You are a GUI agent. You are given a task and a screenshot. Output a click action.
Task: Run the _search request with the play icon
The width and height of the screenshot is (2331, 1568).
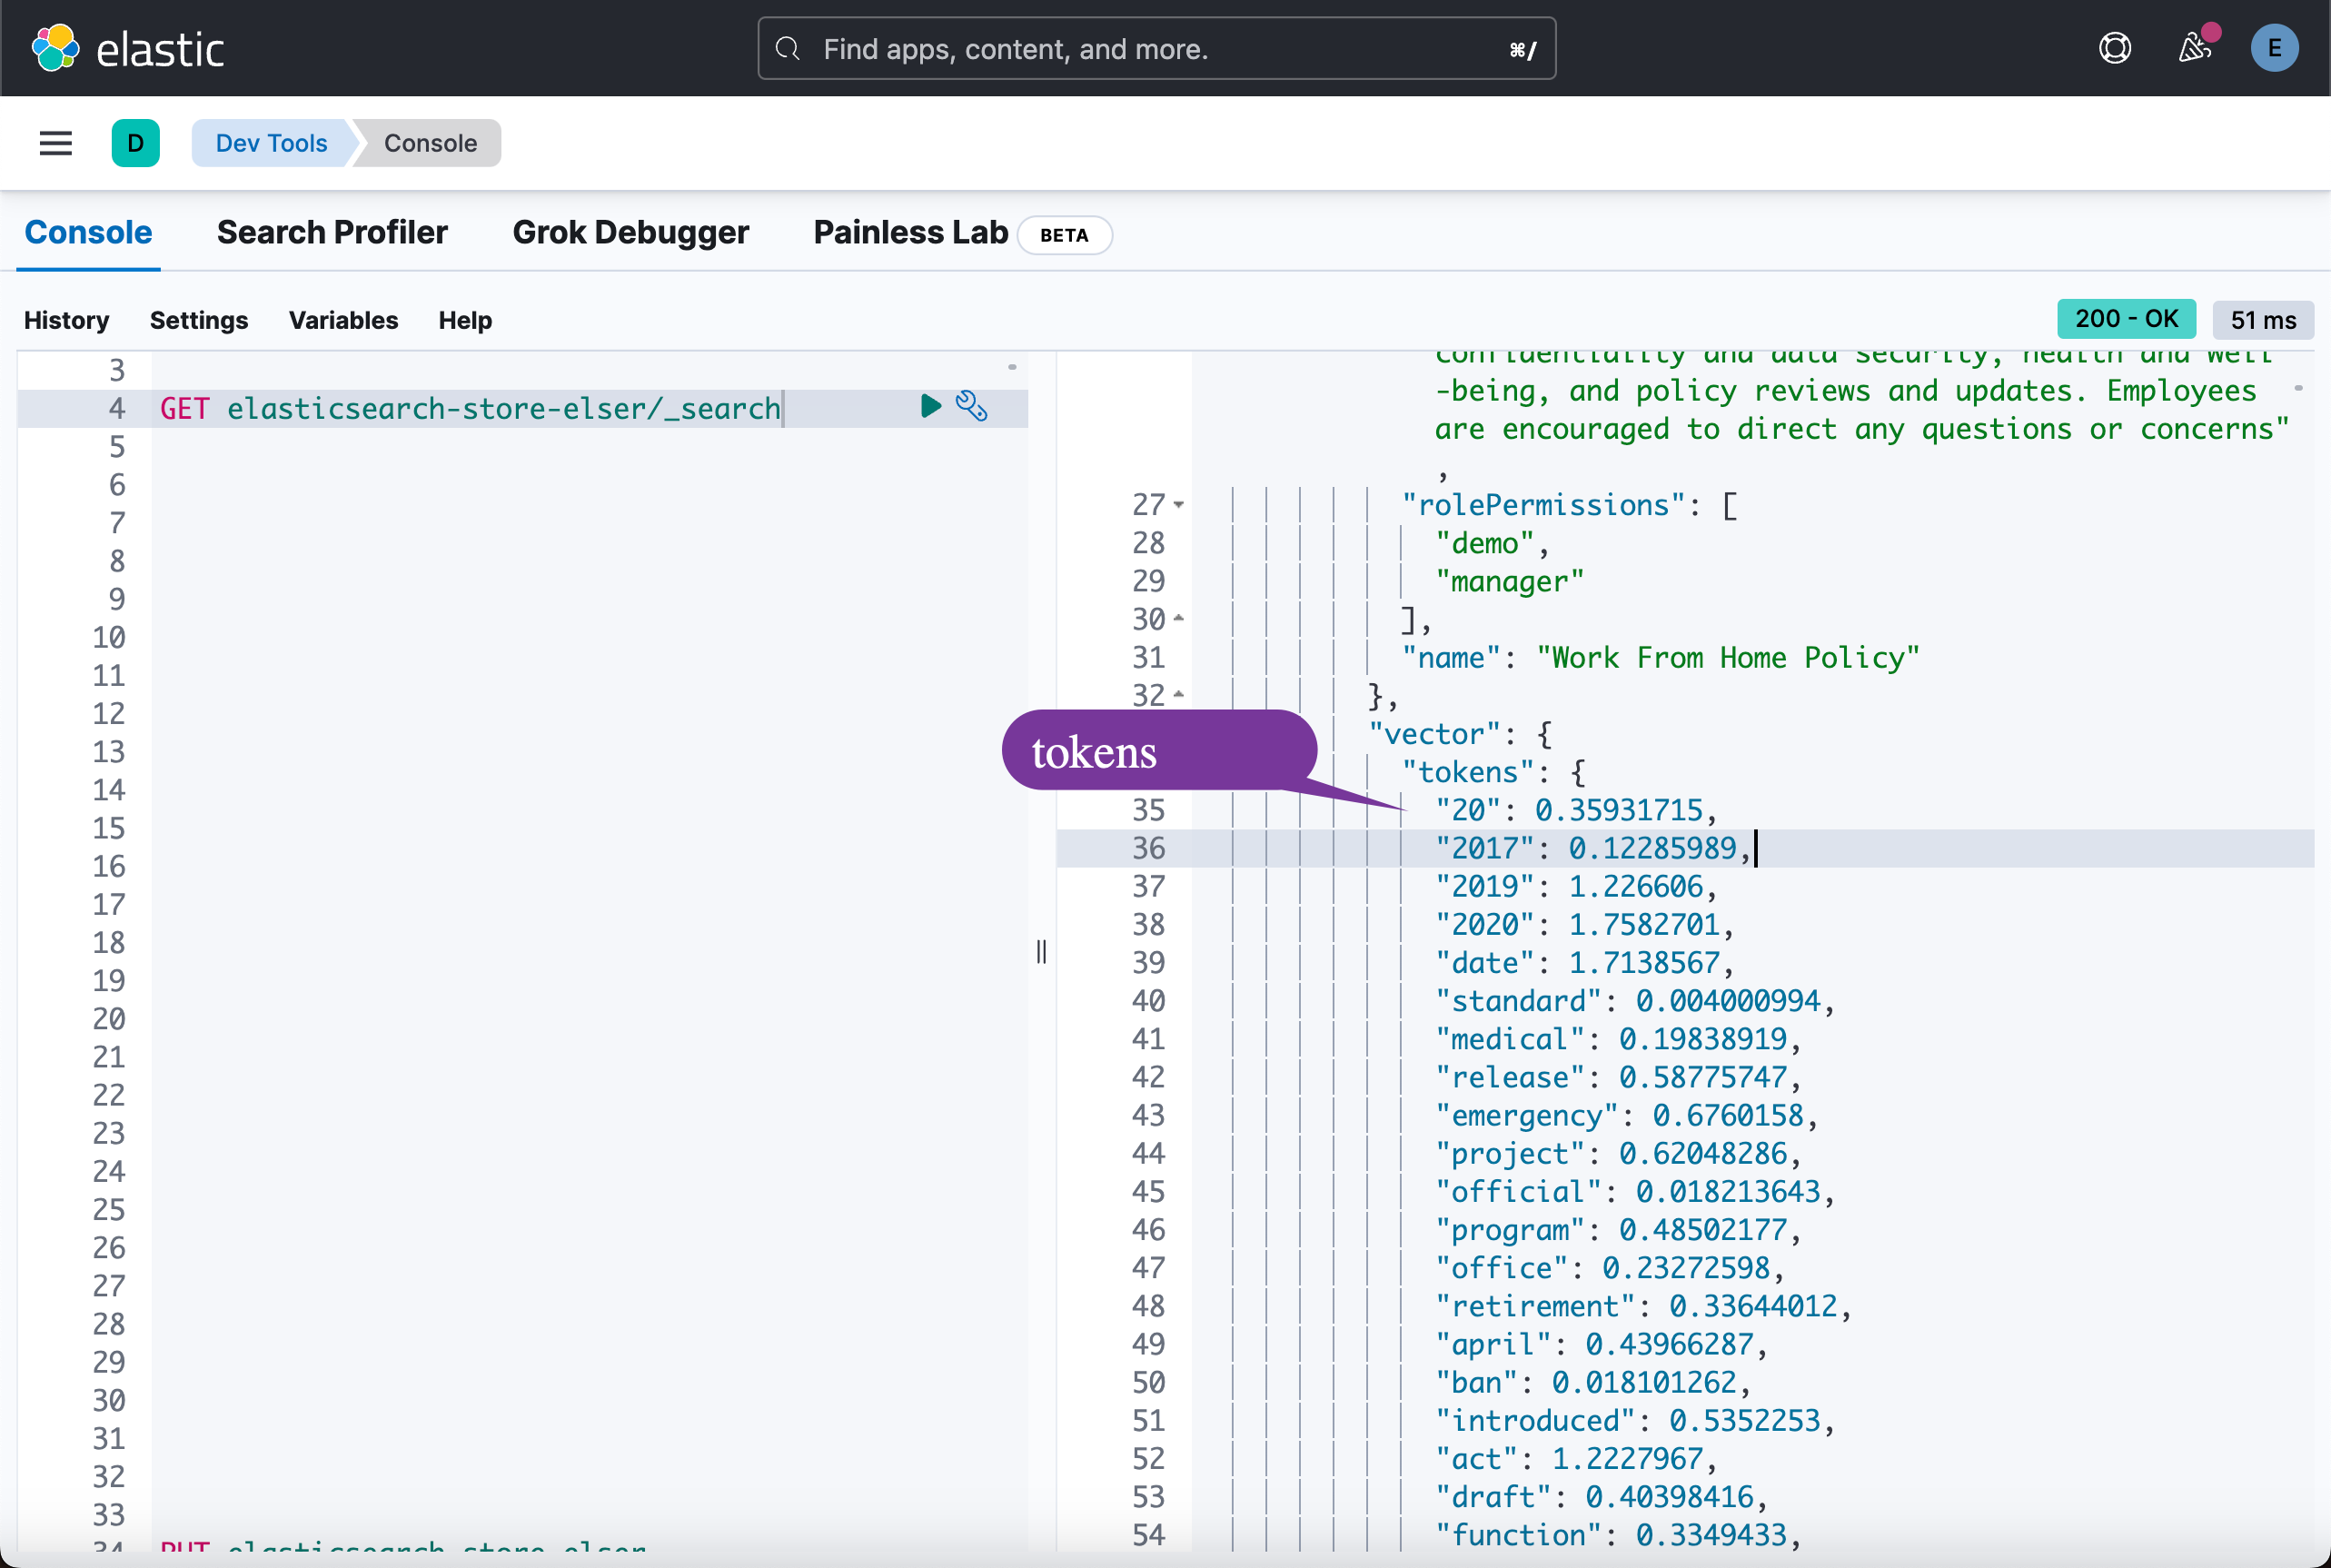pos(929,406)
